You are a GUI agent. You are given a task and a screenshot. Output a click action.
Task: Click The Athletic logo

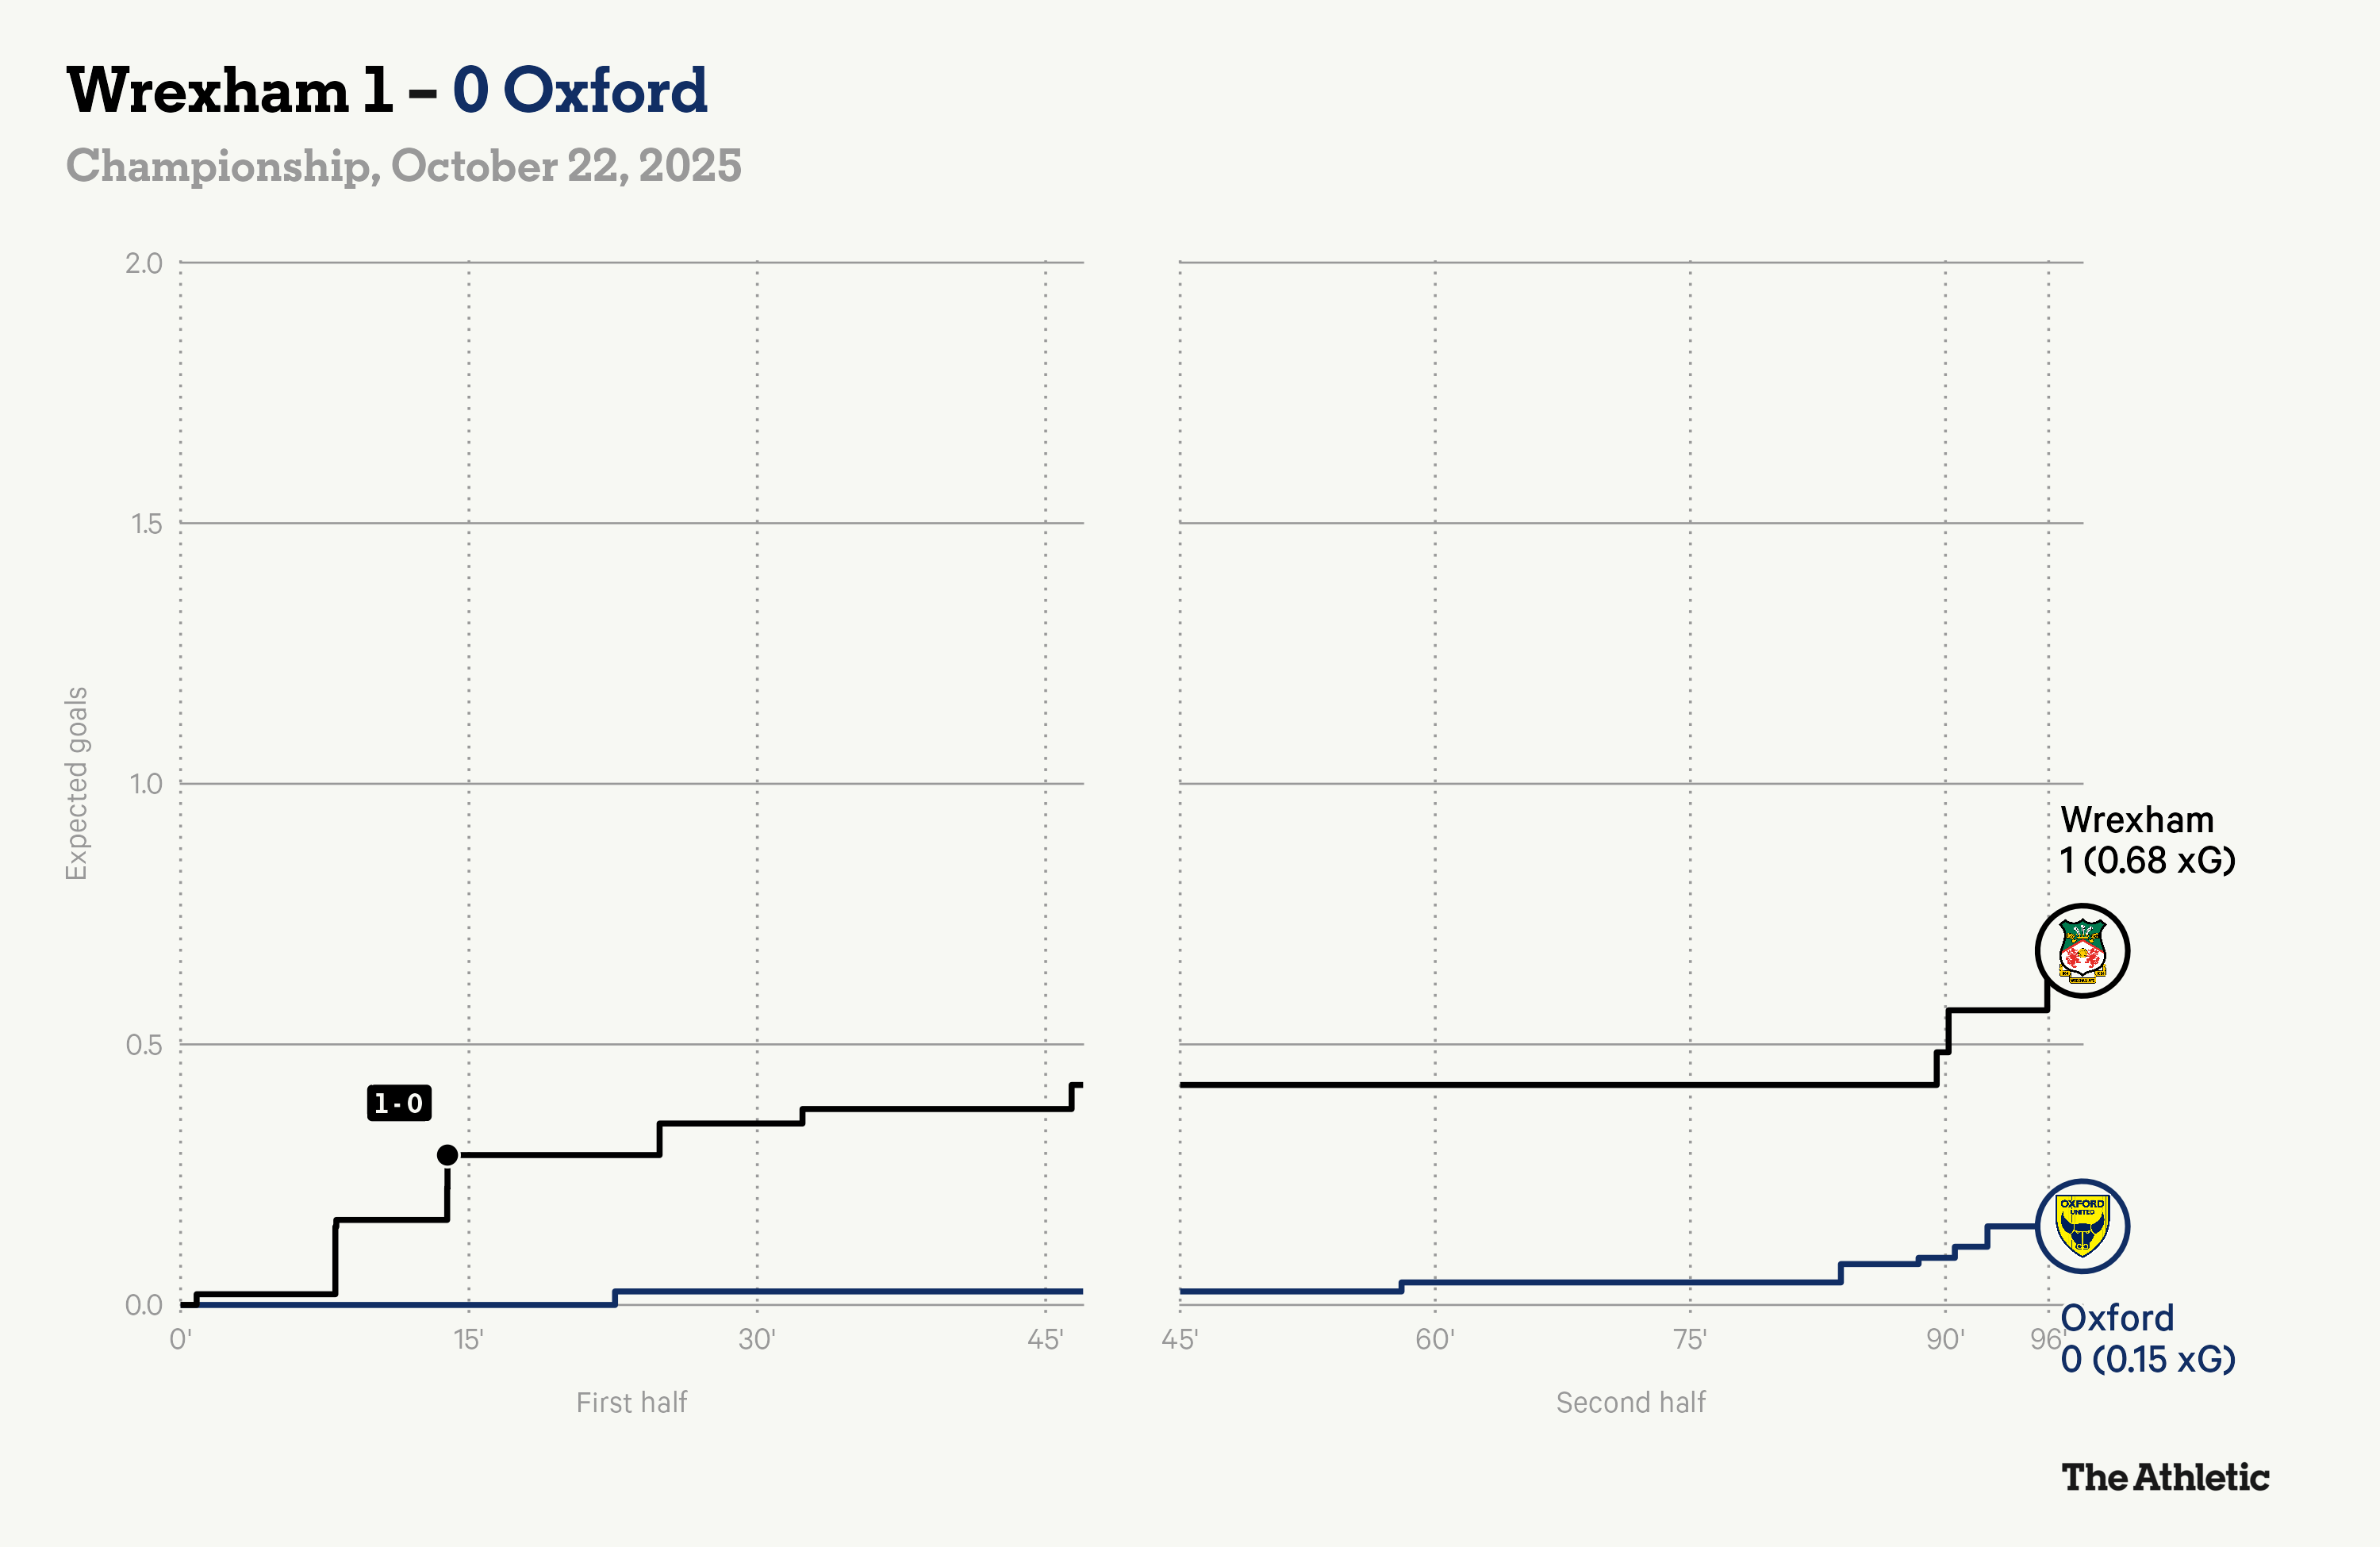pos(2165,1477)
